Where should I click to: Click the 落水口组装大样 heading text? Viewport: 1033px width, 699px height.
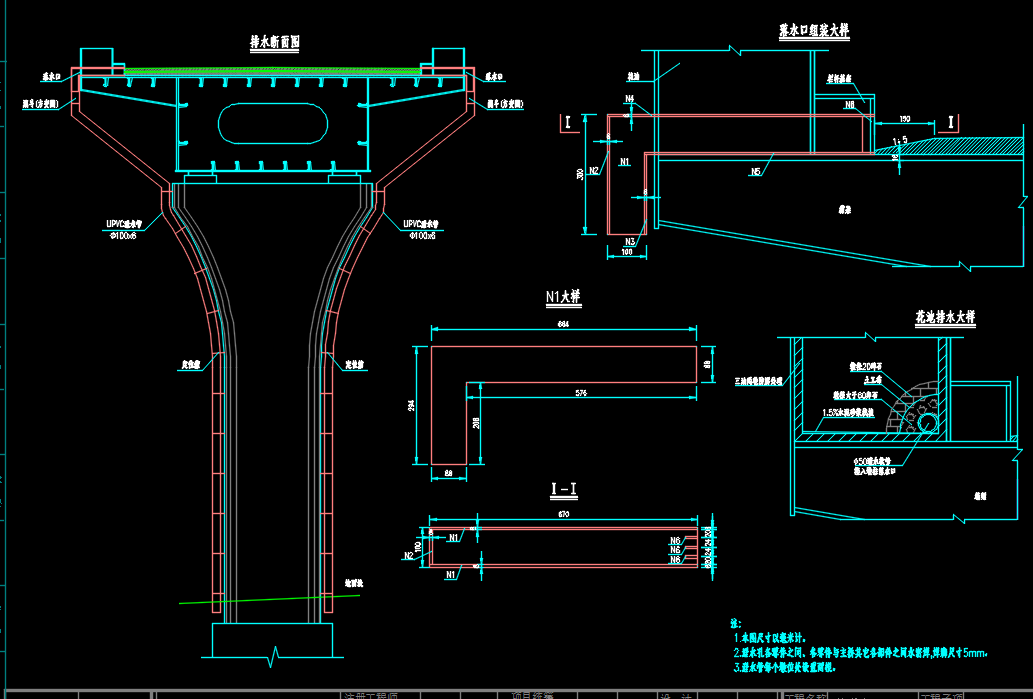pyautogui.click(x=813, y=31)
